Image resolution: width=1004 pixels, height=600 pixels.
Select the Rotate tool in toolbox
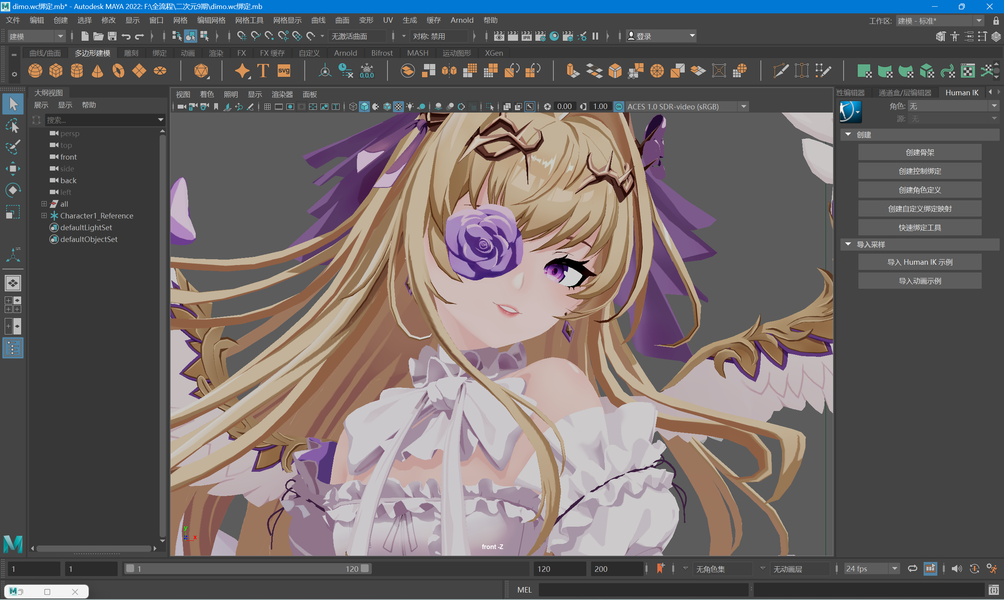(13, 190)
